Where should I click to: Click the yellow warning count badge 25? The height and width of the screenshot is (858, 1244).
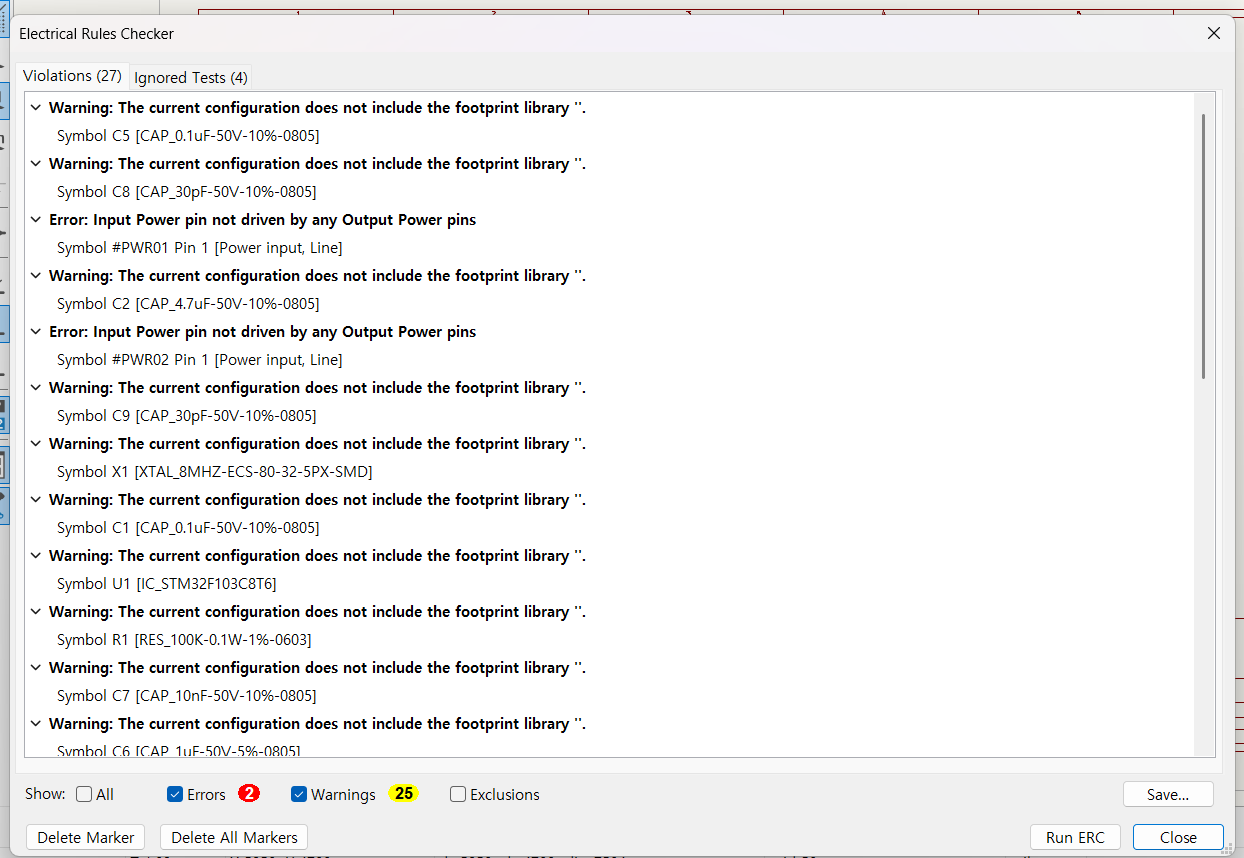(403, 793)
